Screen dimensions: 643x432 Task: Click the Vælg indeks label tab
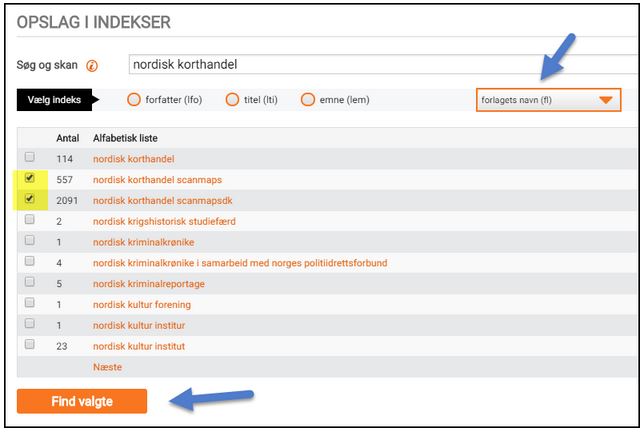tap(53, 100)
